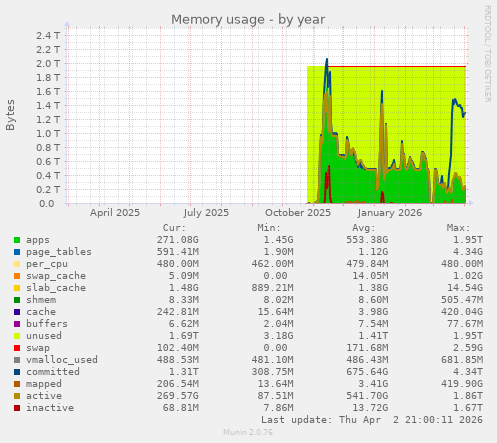The image size is (497, 443).
Task: Click the swap_cache max value 1.02G
Action: [468, 276]
